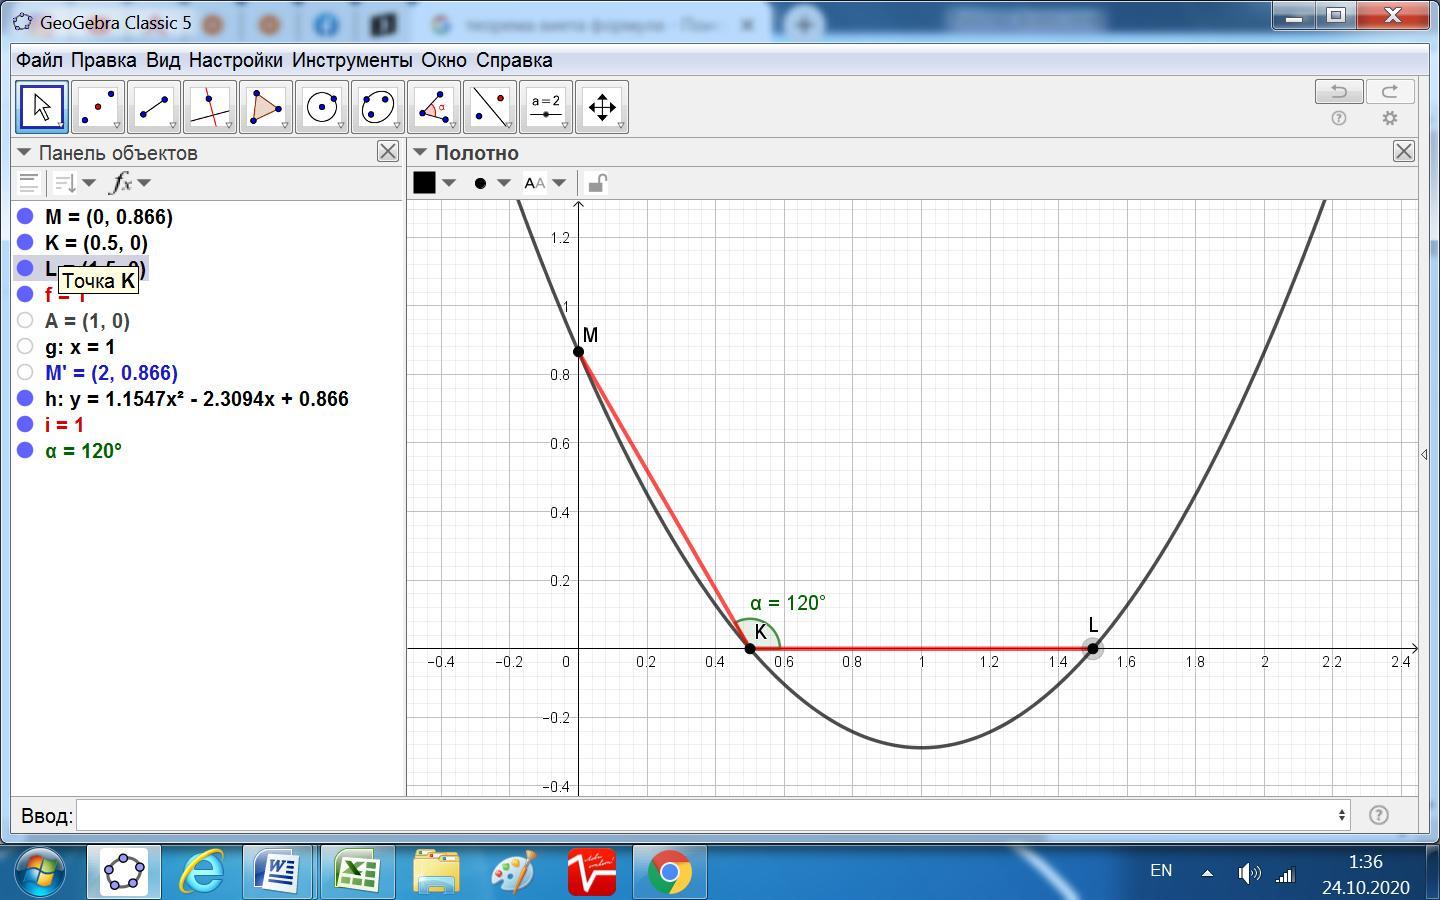Image resolution: width=1440 pixels, height=900 pixels.
Task: Open the Инструменты menu
Action: [351, 60]
